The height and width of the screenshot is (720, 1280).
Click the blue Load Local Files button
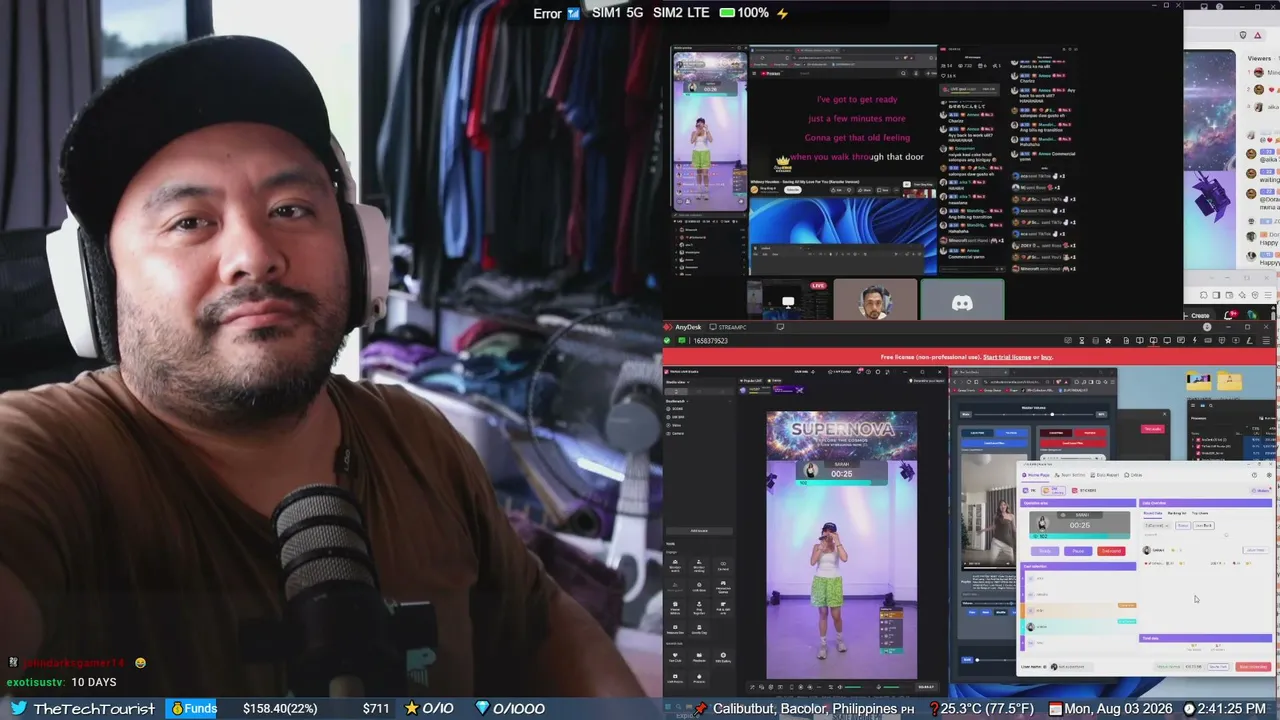click(993, 443)
